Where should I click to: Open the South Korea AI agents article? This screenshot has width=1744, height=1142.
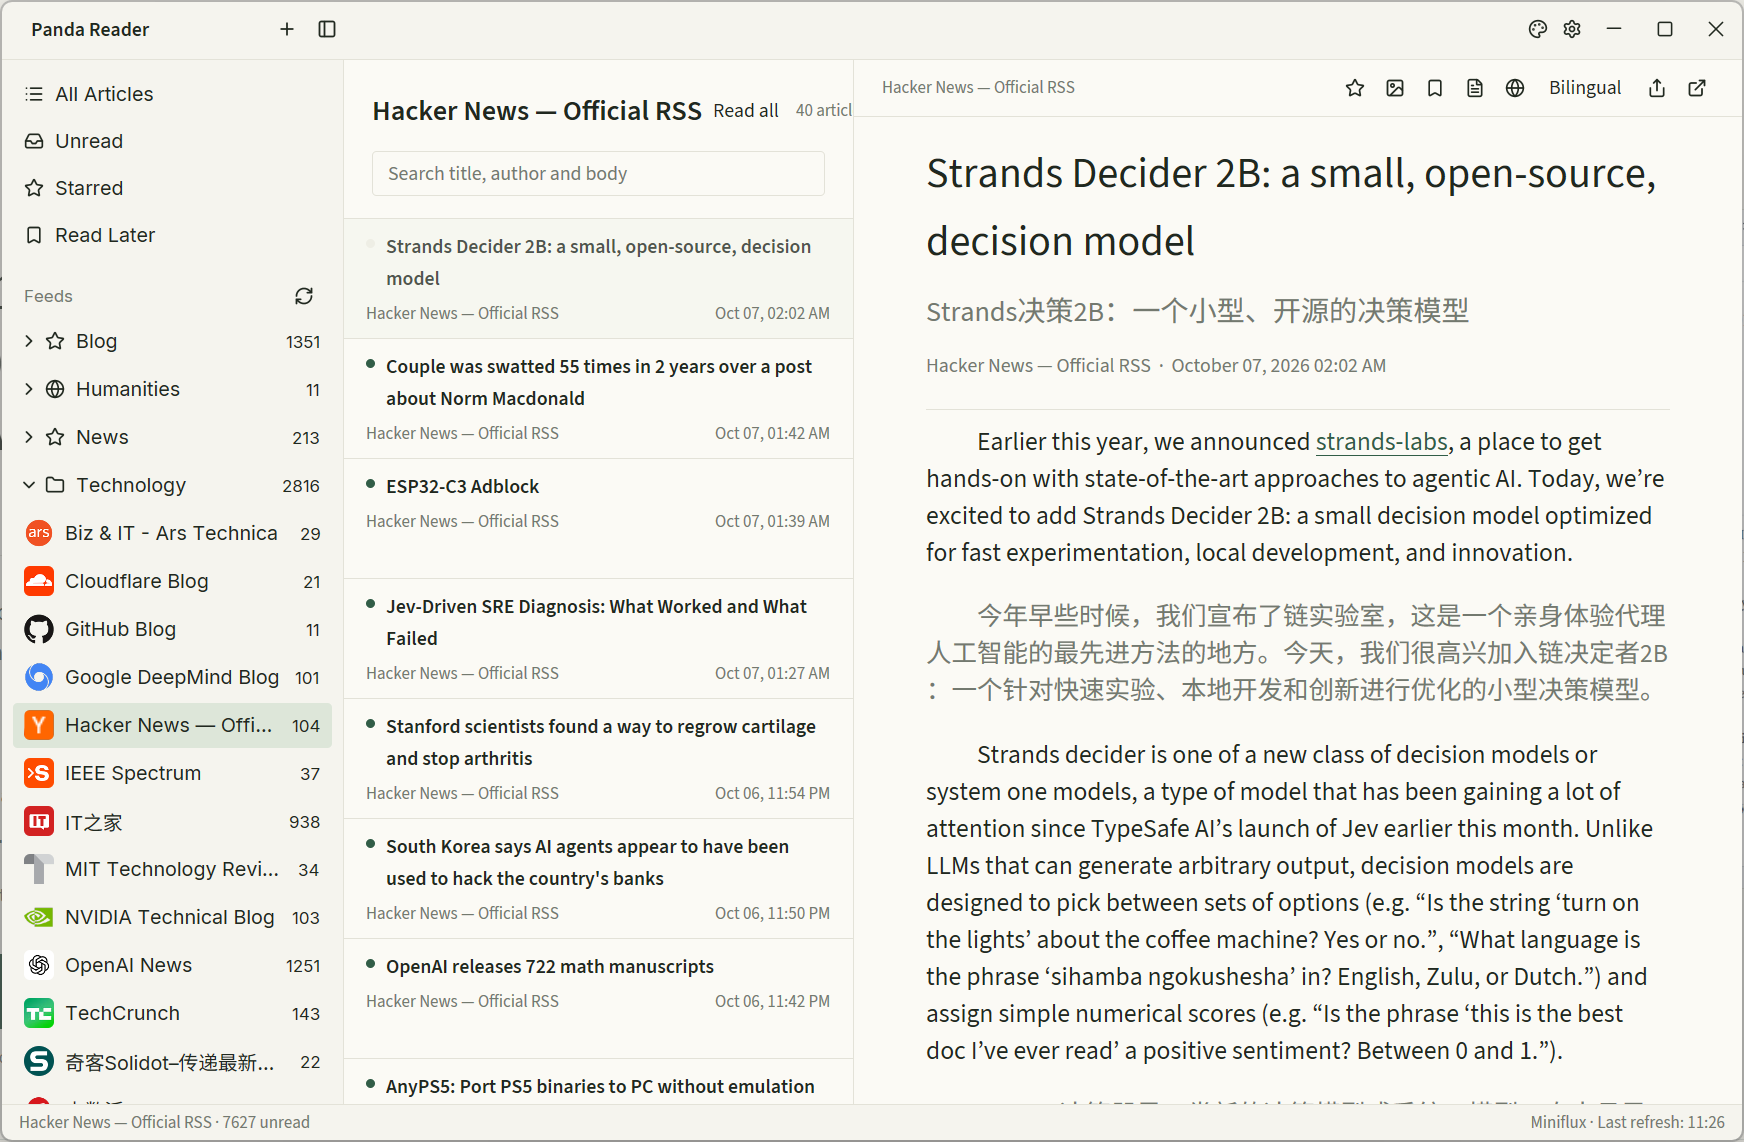pyautogui.click(x=598, y=879)
